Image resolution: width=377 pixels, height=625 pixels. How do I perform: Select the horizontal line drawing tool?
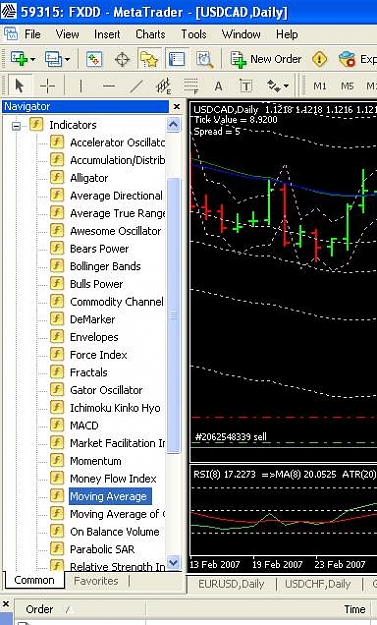pyautogui.click(x=108, y=86)
